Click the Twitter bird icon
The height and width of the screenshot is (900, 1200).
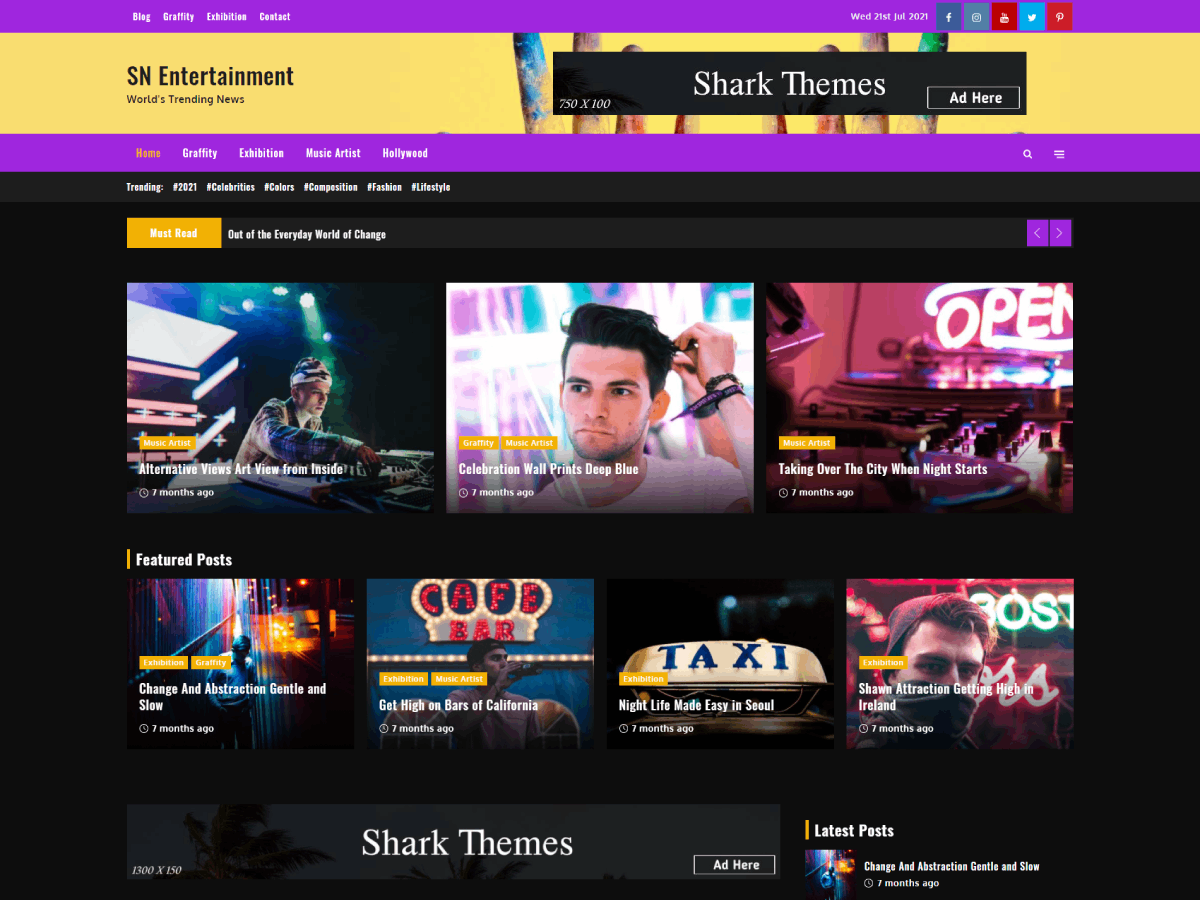(1032, 16)
